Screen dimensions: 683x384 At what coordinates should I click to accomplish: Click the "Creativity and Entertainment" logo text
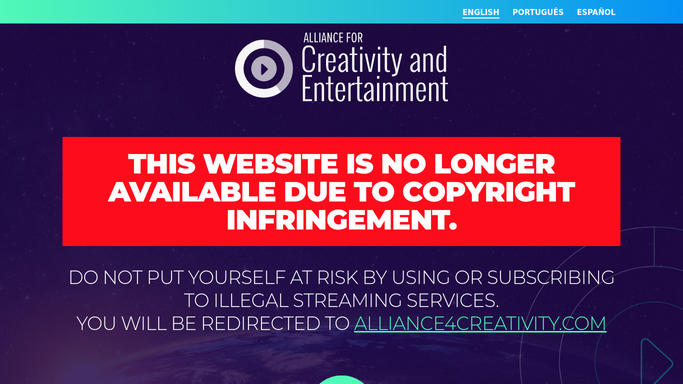tap(375, 74)
